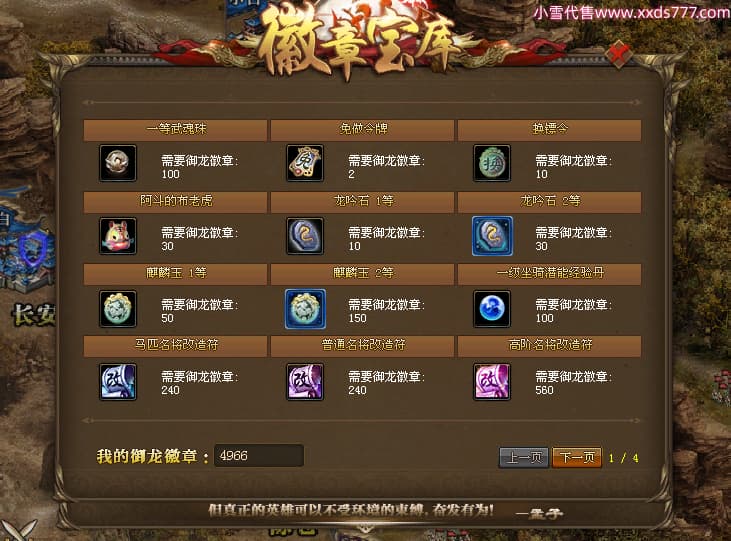Click the 龙吟石 2等 blue-framed icon
Screen dimensions: 731x541
(x=492, y=236)
